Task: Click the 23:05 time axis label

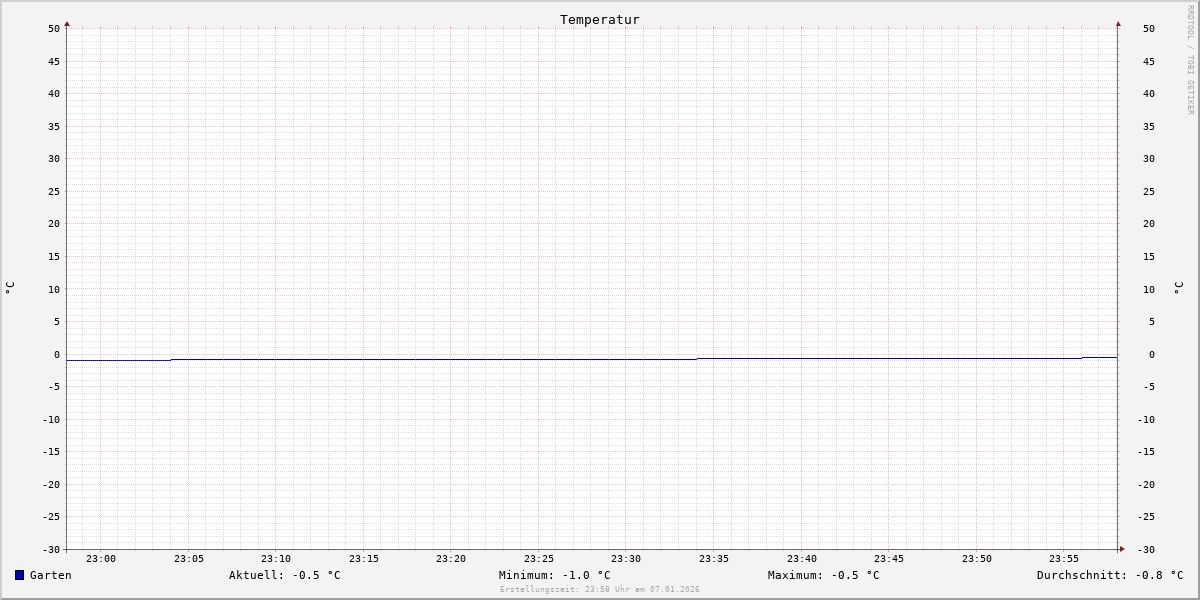Action: 189,559
